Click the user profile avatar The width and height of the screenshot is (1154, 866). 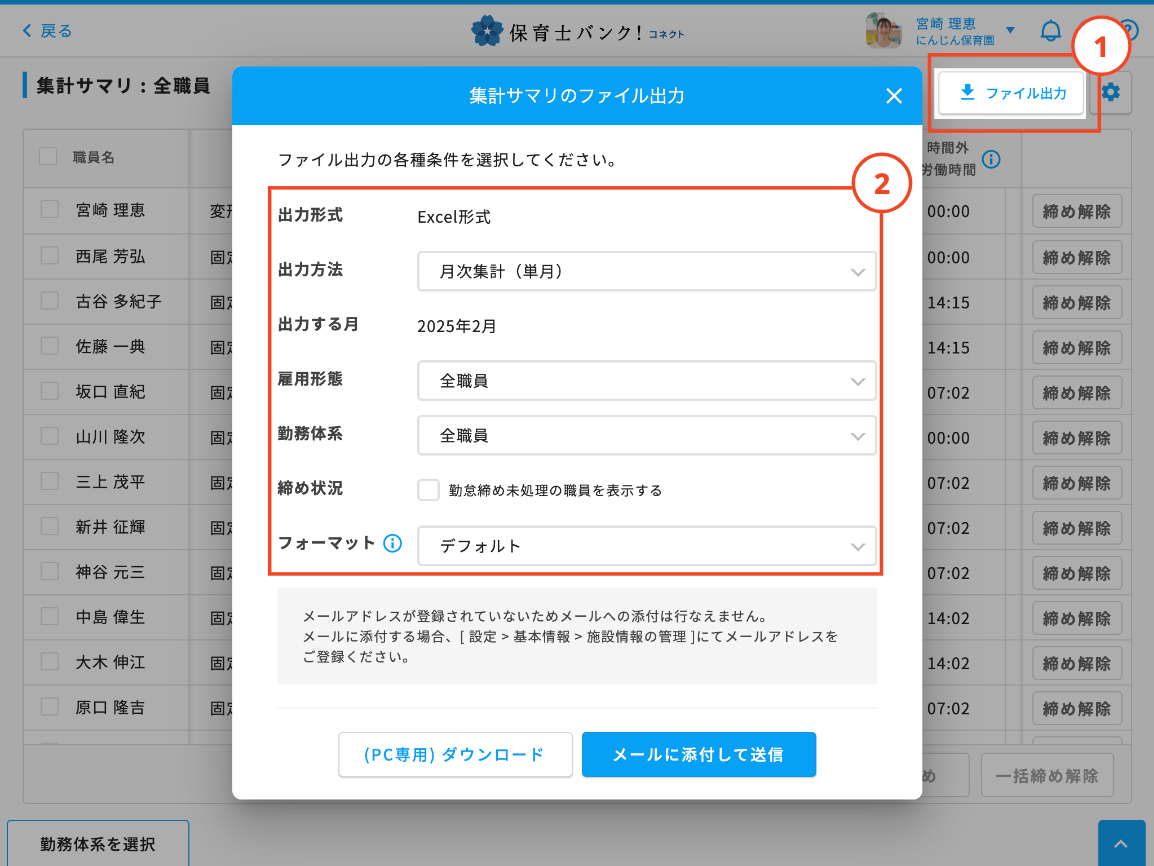pos(883,31)
